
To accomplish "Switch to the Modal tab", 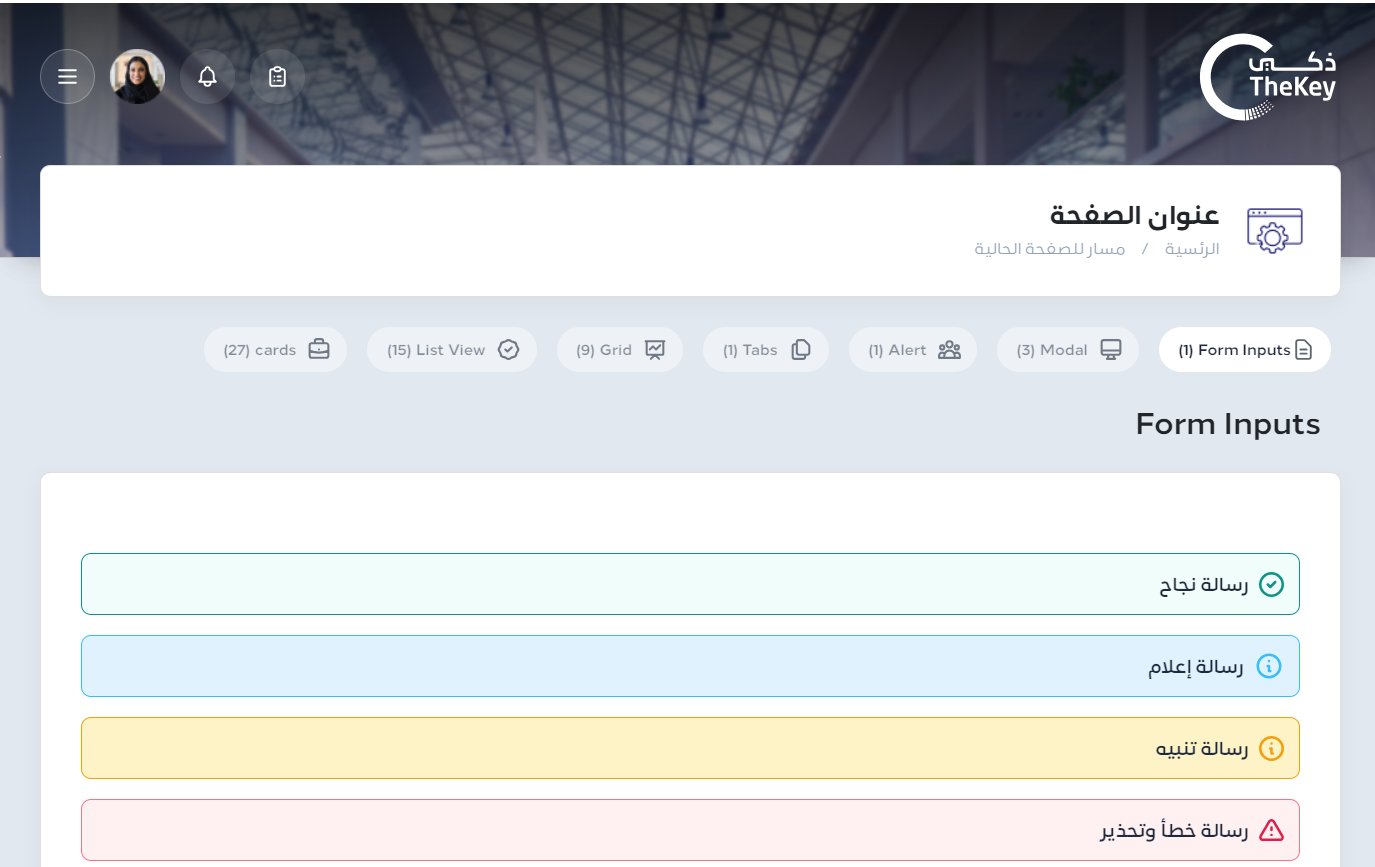I will (x=1067, y=350).
